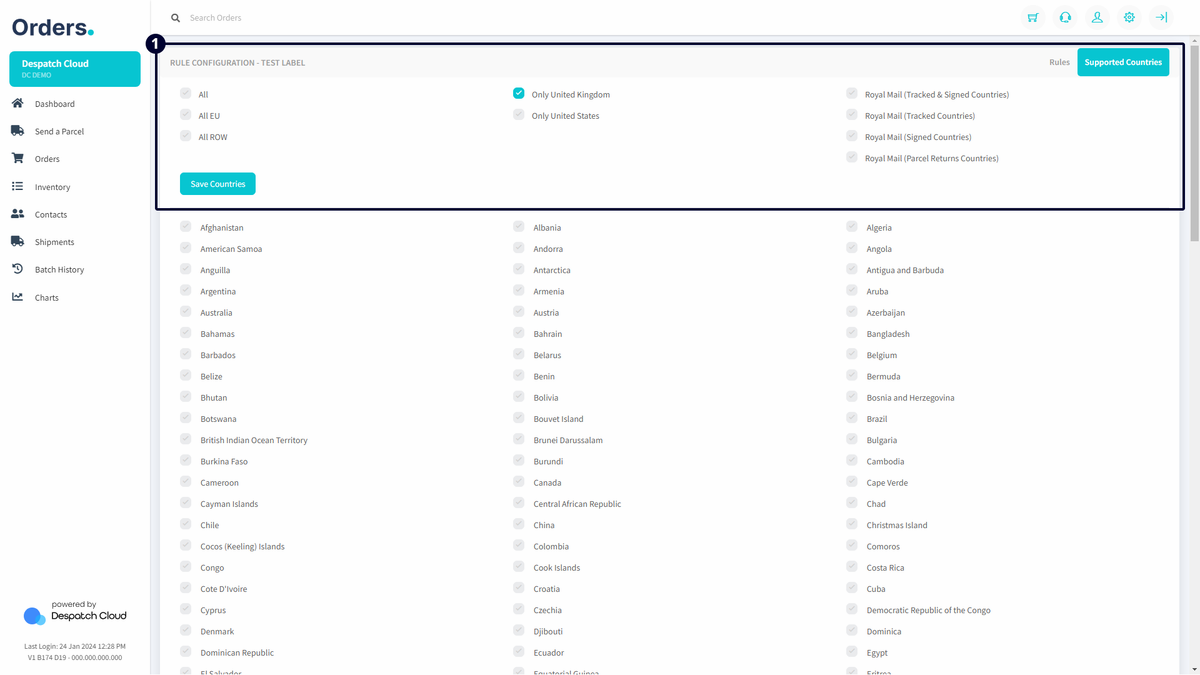
Task: Open the user account profile icon
Action: click(x=1097, y=17)
